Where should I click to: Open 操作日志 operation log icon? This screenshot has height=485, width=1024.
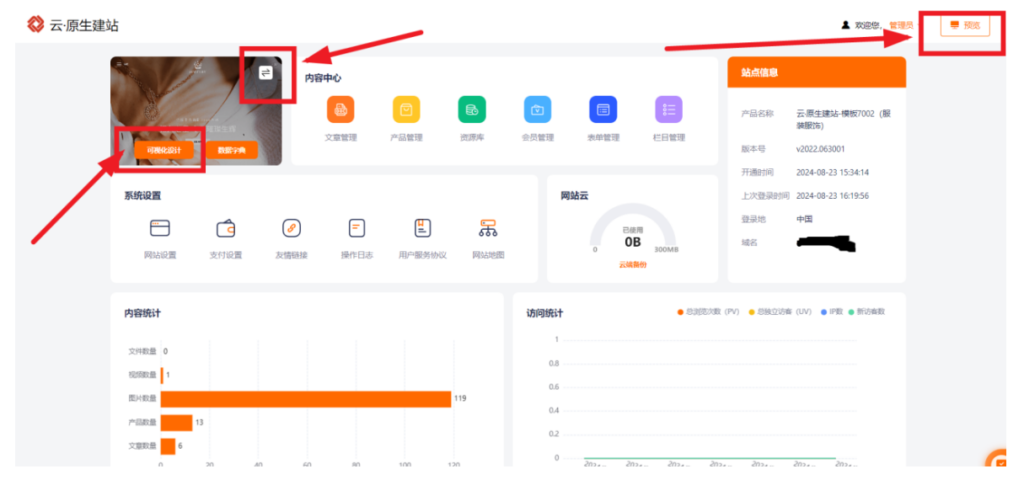point(357,228)
